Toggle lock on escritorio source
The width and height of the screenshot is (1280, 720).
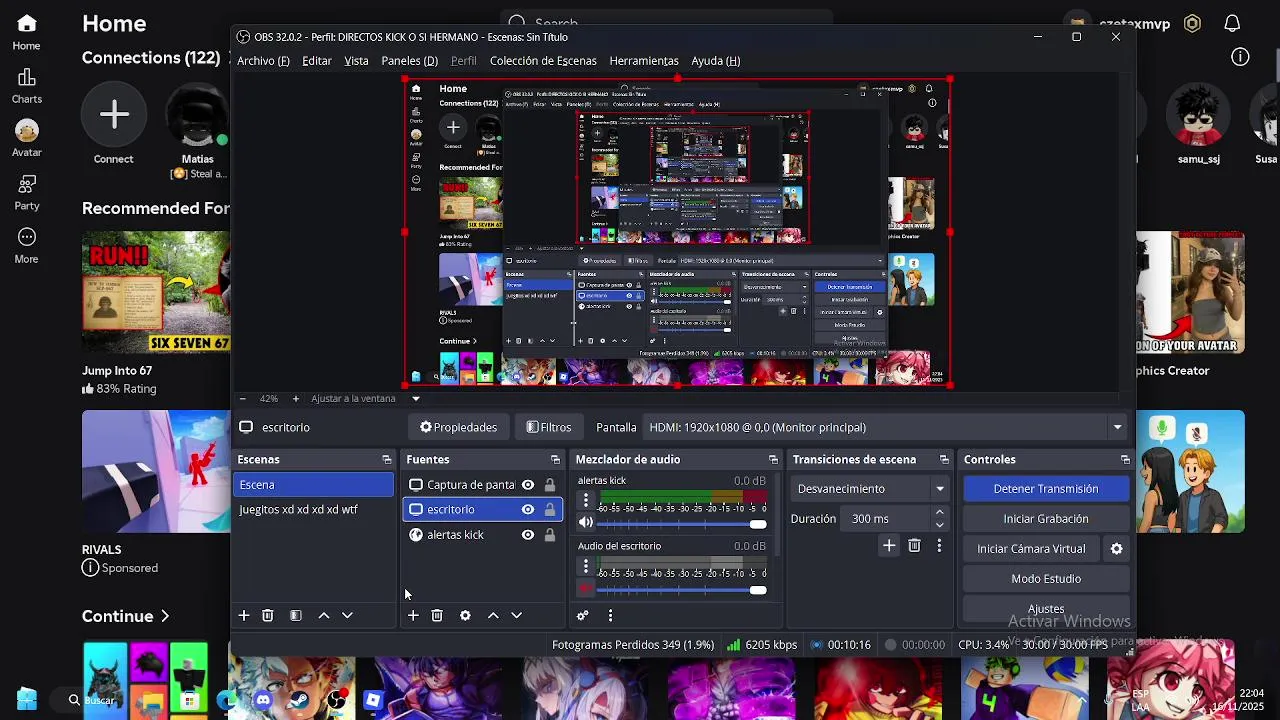[x=549, y=510]
